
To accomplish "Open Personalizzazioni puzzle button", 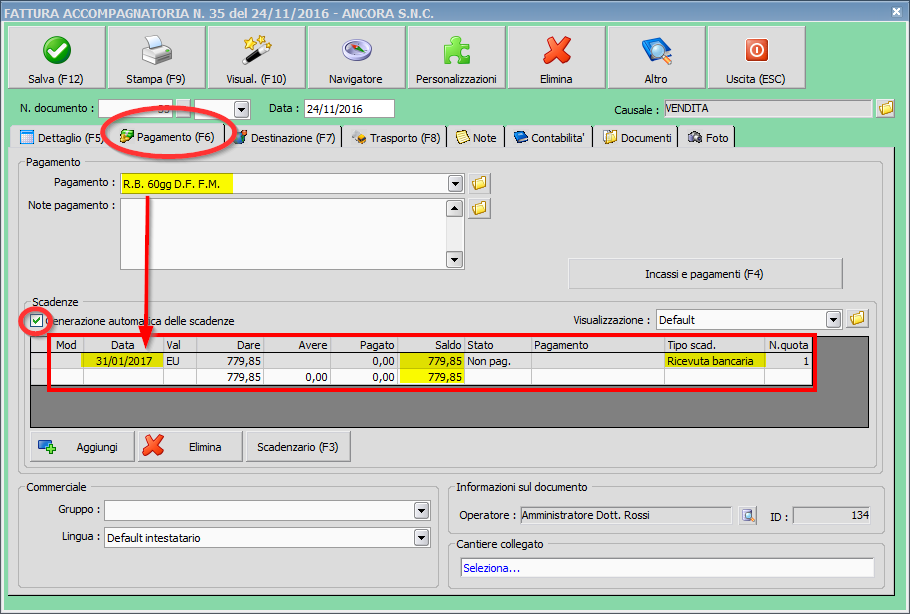I will point(456,57).
